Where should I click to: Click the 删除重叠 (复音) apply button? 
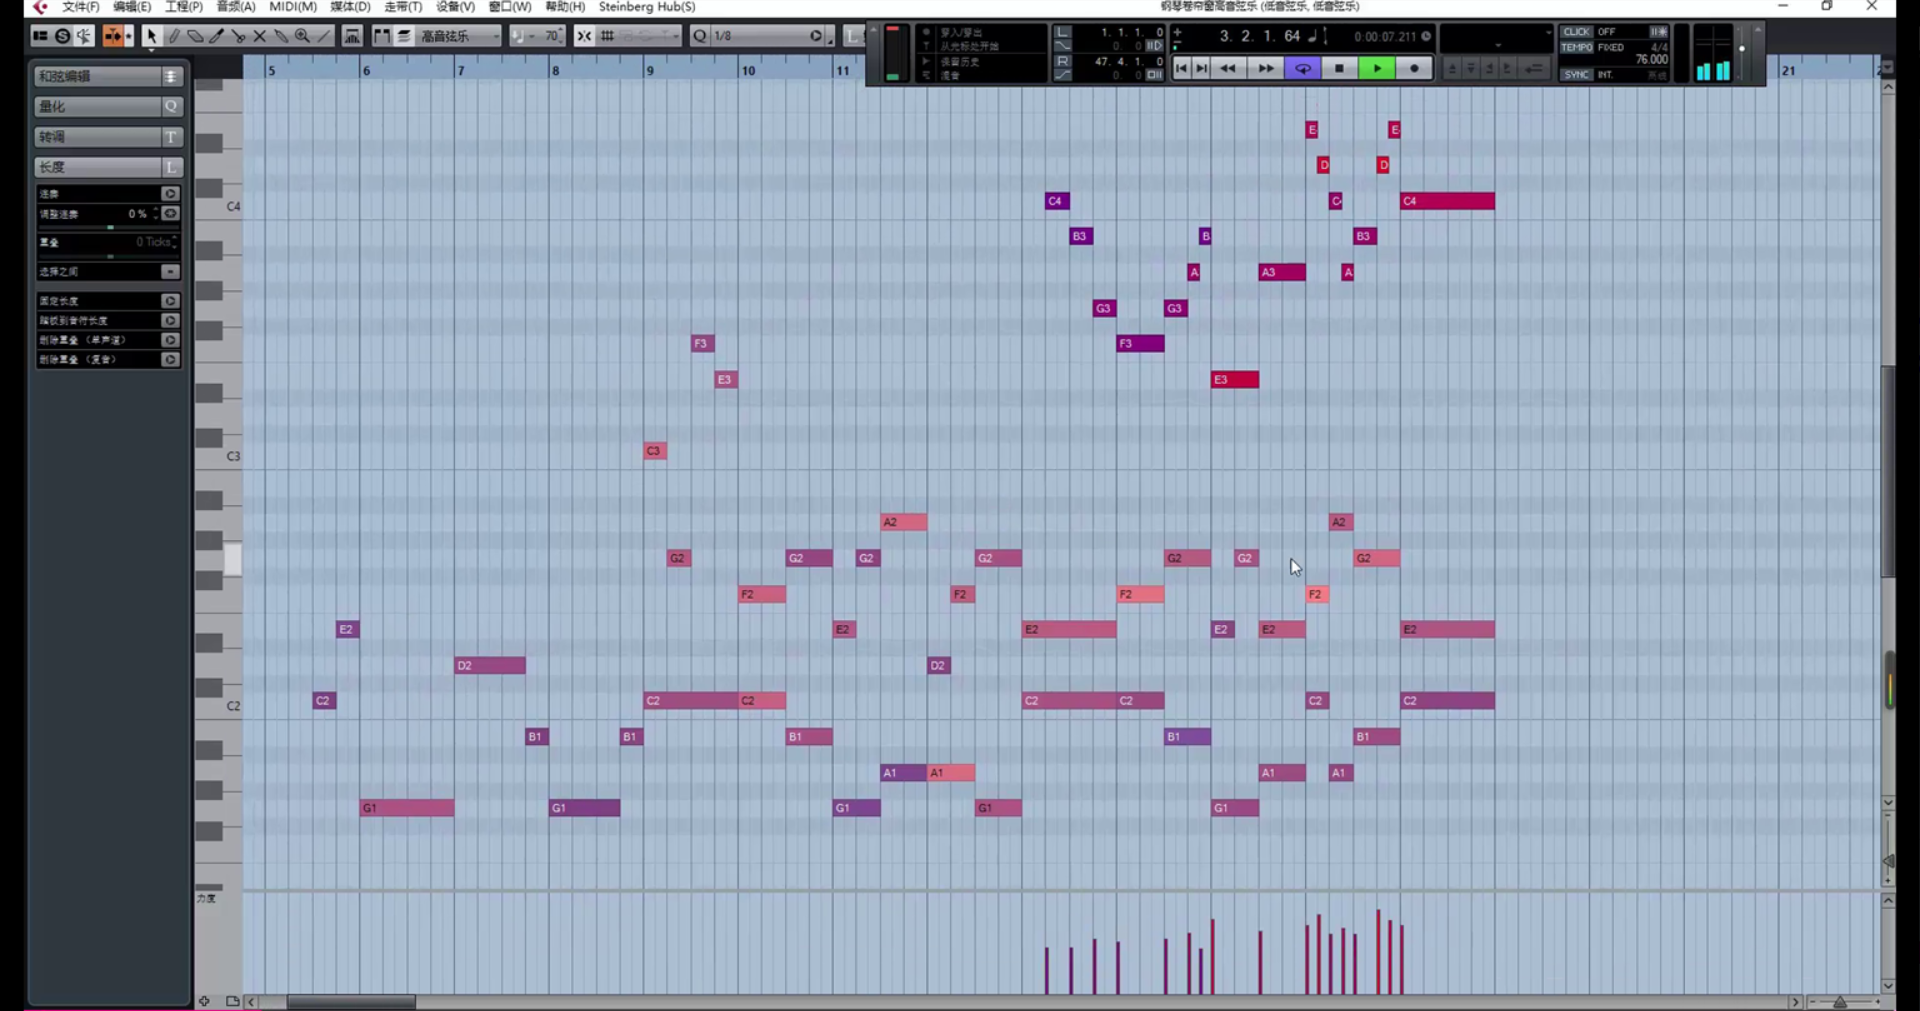click(x=170, y=360)
